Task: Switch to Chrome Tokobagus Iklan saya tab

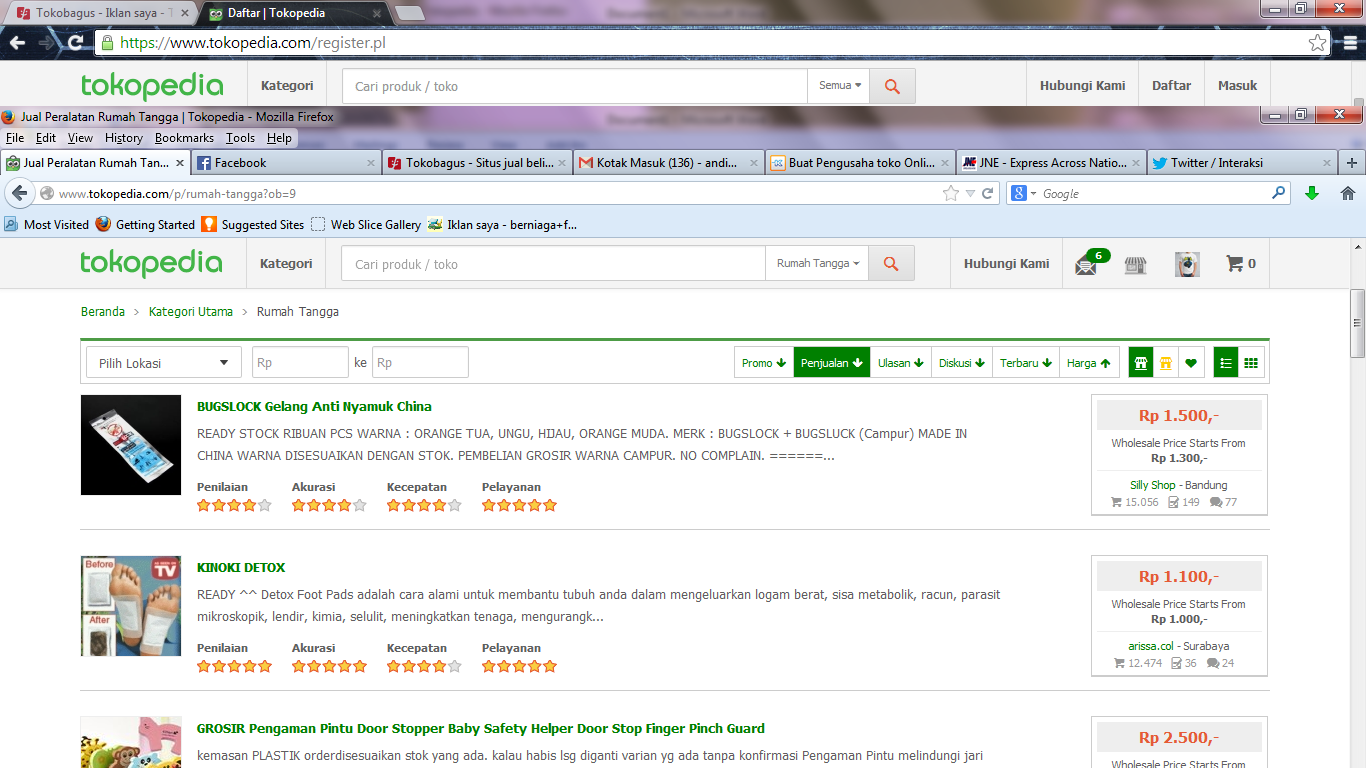Action: coord(103,14)
